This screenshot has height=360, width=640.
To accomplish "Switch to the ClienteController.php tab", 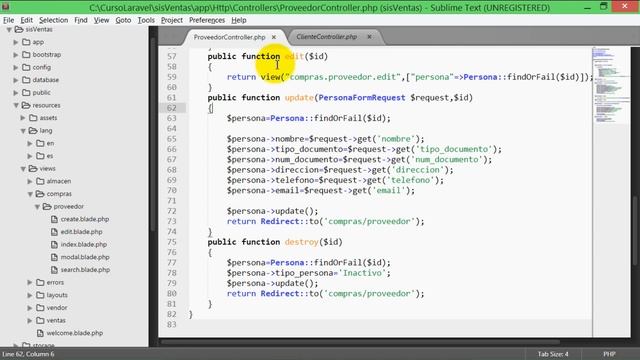I will [x=327, y=37].
